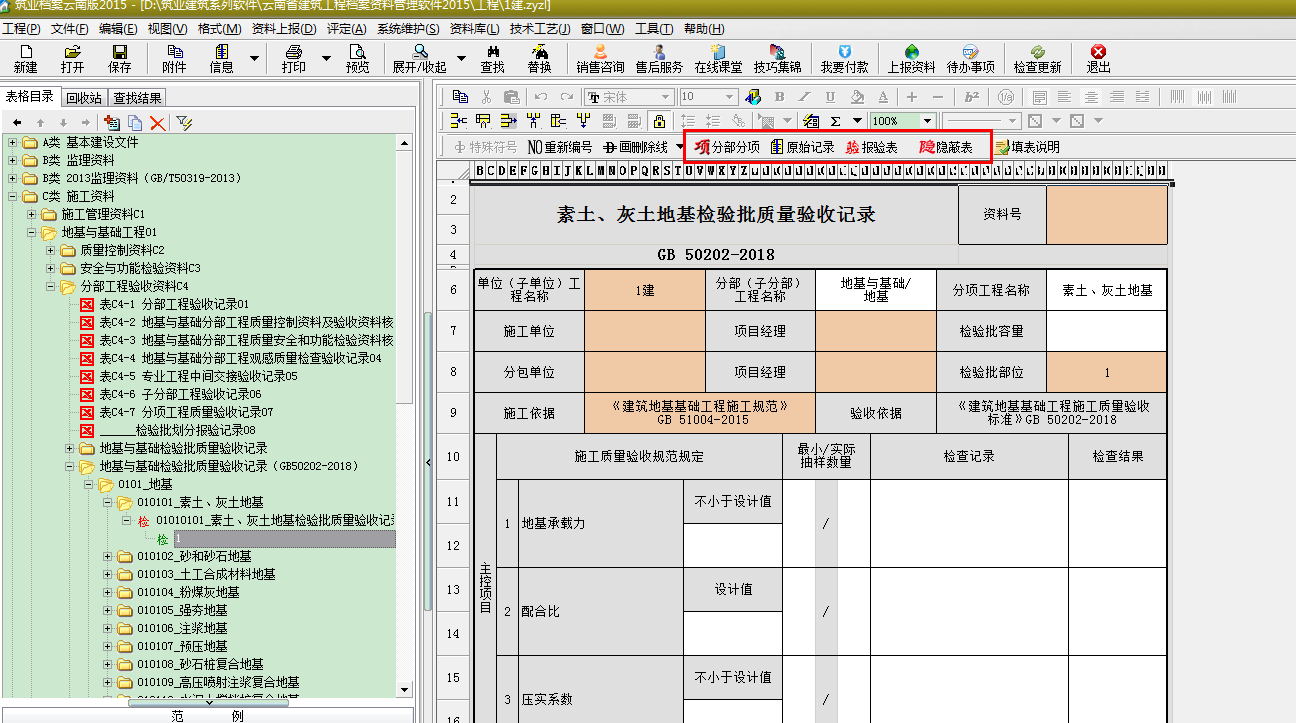Click the 分部分项 toolbar button
The width and height of the screenshot is (1296, 723).
727,147
